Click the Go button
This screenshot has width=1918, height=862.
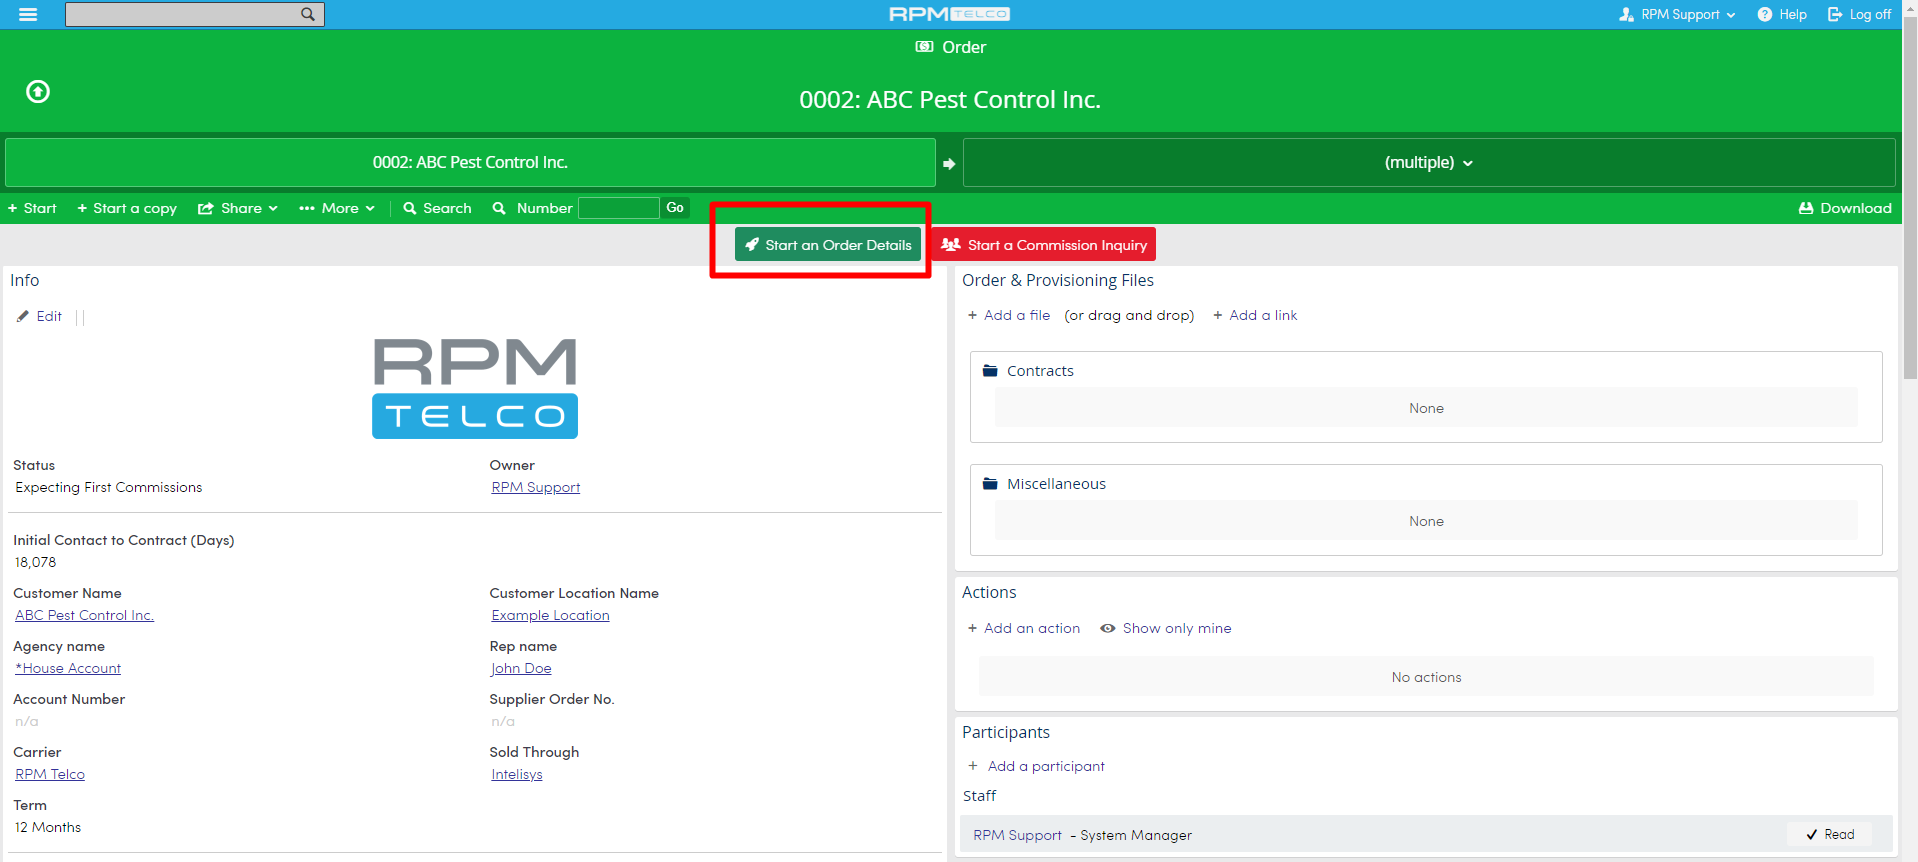click(675, 208)
